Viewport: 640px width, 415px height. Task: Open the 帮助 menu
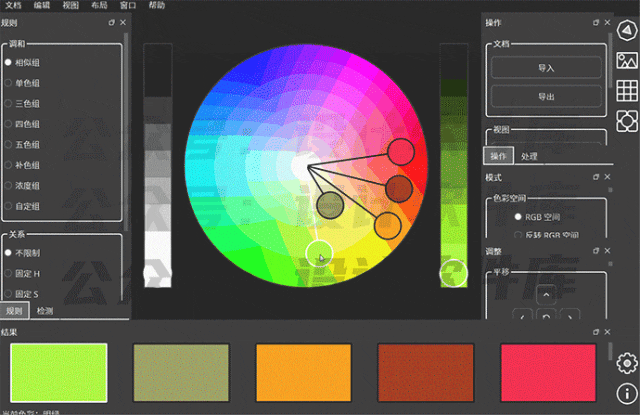coord(157,5)
